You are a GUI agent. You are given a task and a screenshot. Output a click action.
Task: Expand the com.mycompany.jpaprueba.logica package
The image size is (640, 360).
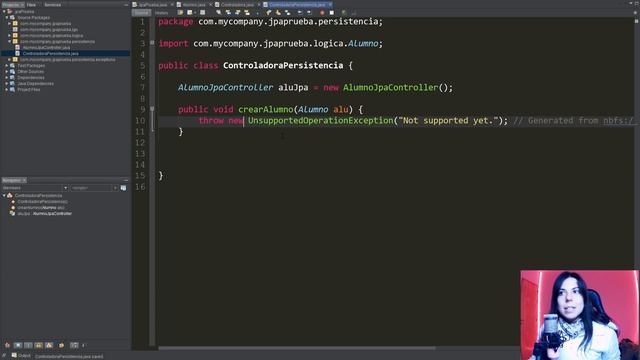[x=10, y=36]
